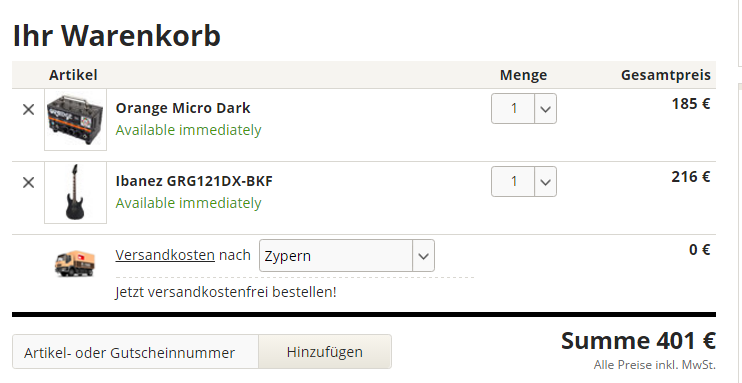This screenshot has width=742, height=383.
Task: Click the delivery truck shipping icon
Action: pyautogui.click(x=74, y=263)
